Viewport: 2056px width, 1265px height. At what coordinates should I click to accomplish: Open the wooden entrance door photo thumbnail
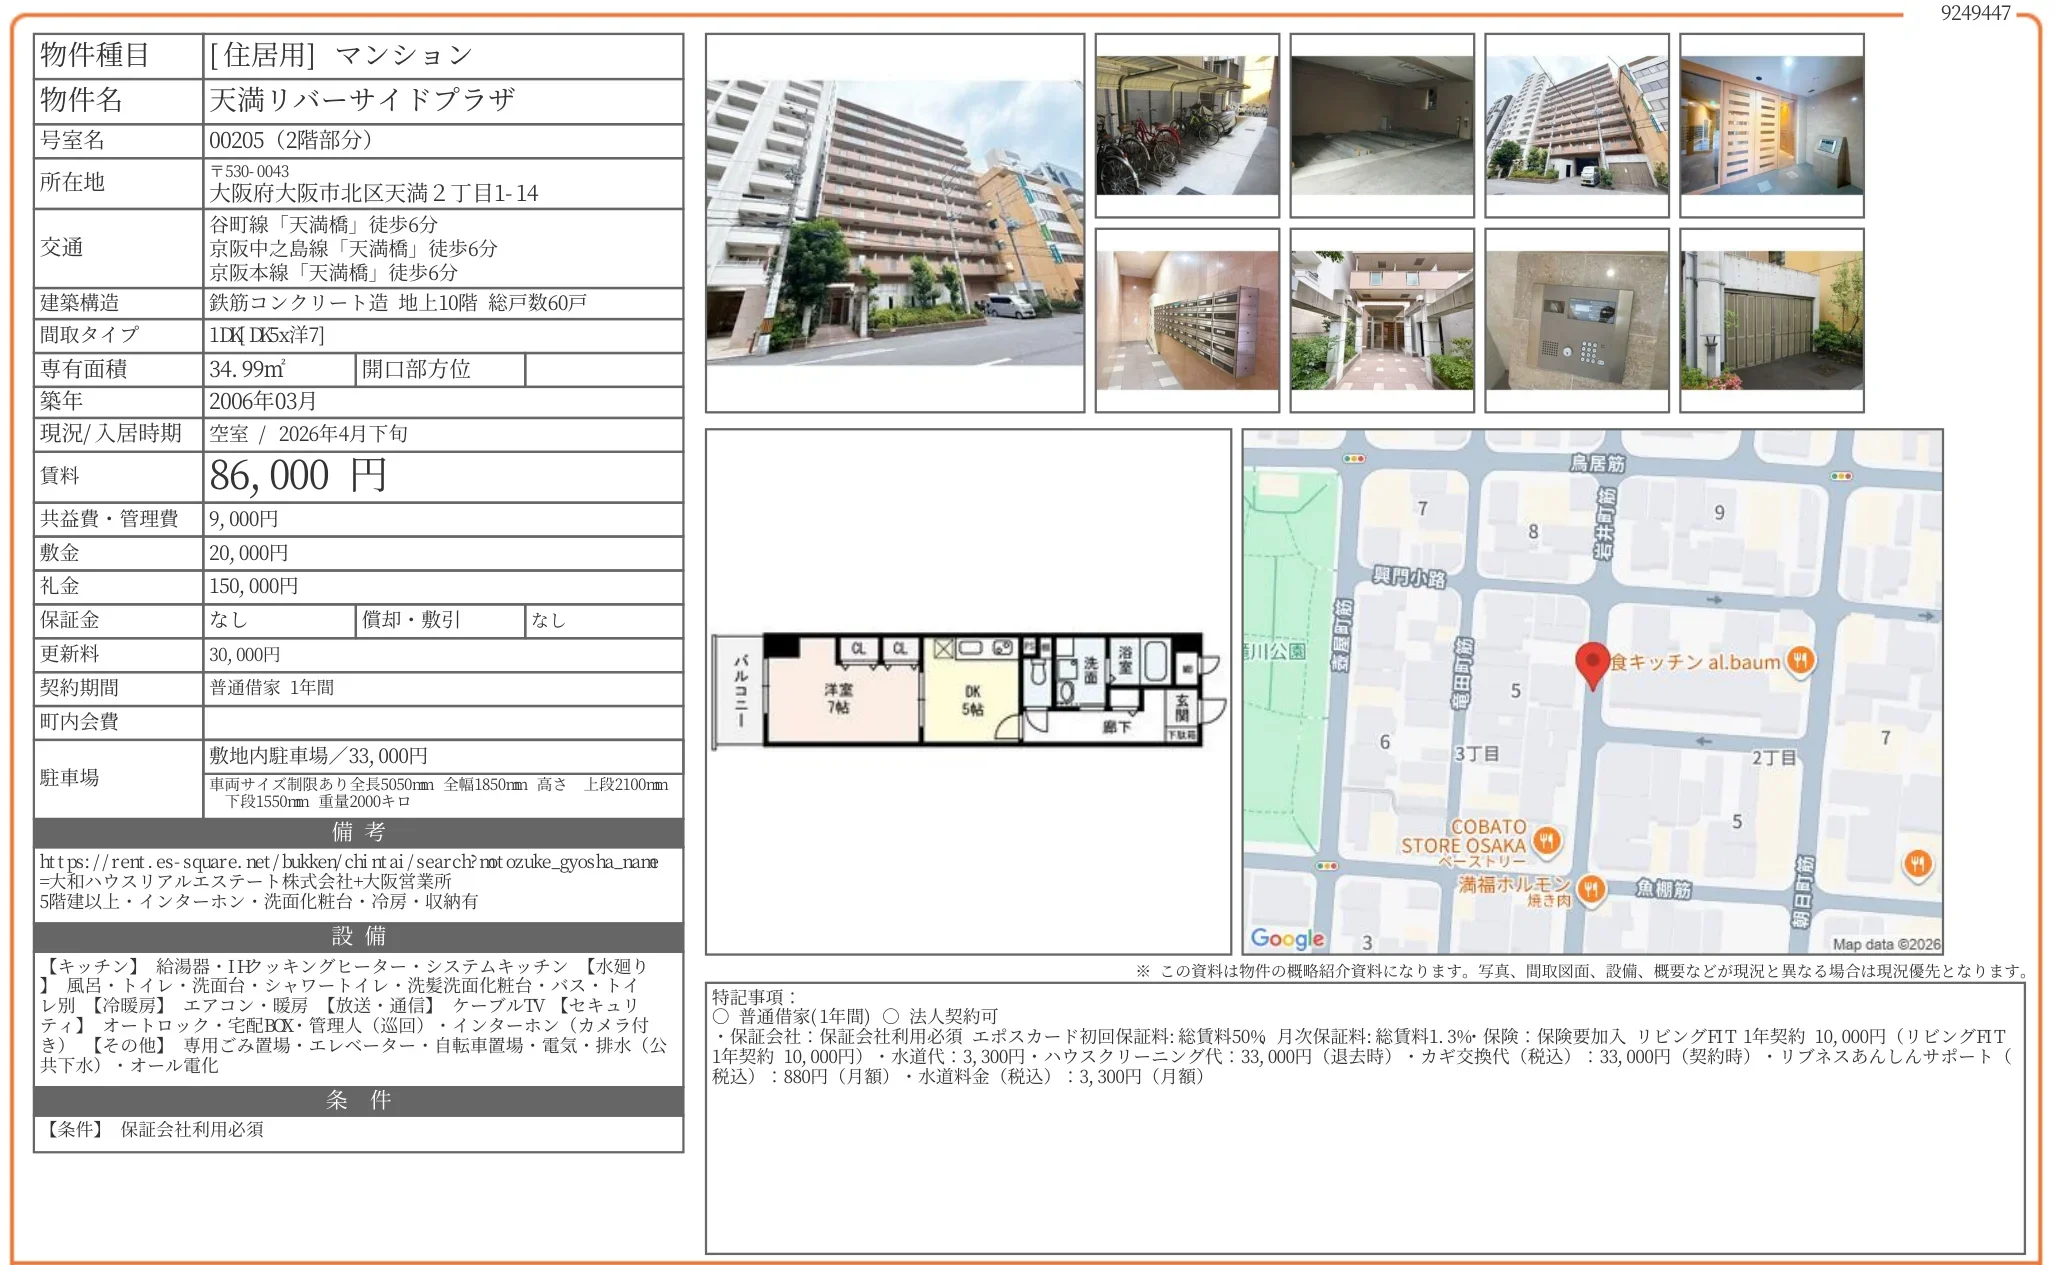(1771, 125)
